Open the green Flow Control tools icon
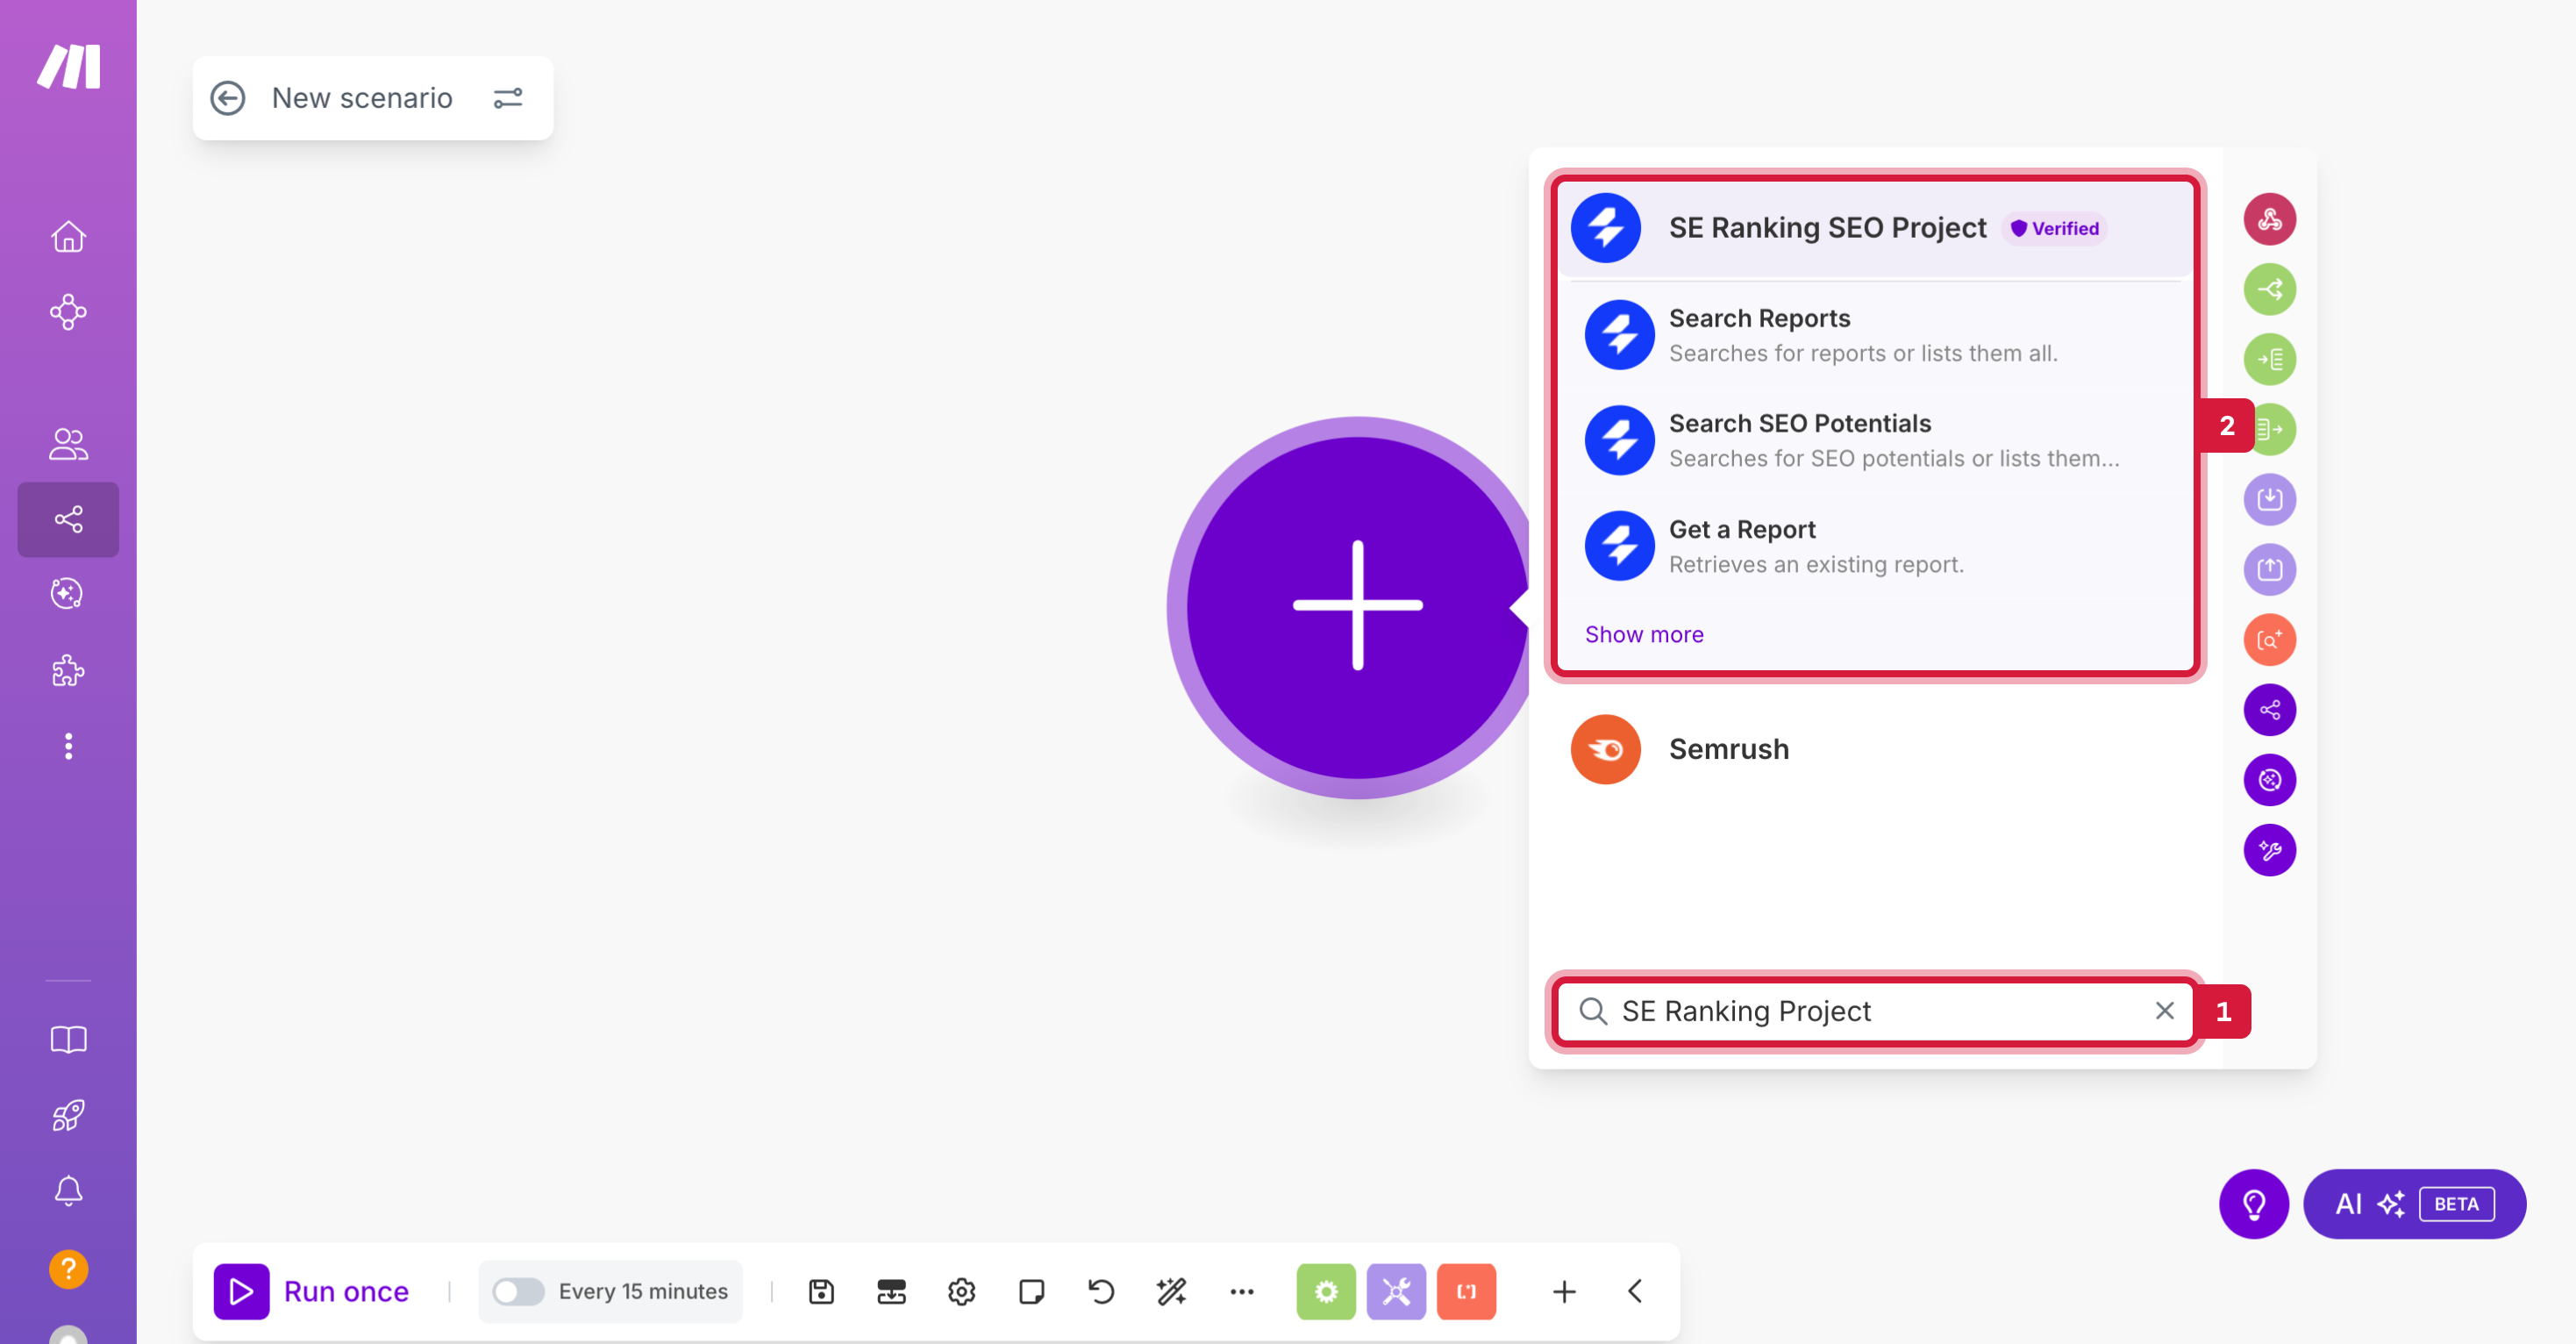Viewport: 2576px width, 1344px height. pos(1325,1291)
